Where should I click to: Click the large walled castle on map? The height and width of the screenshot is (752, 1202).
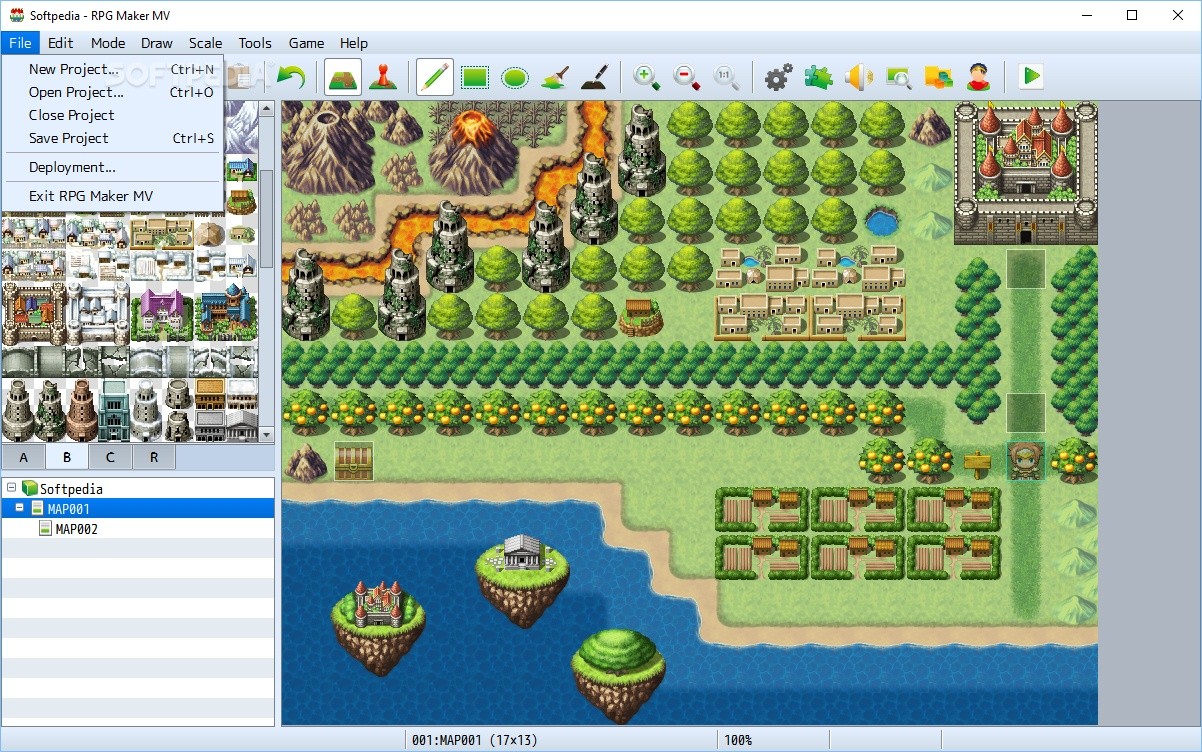click(1026, 172)
